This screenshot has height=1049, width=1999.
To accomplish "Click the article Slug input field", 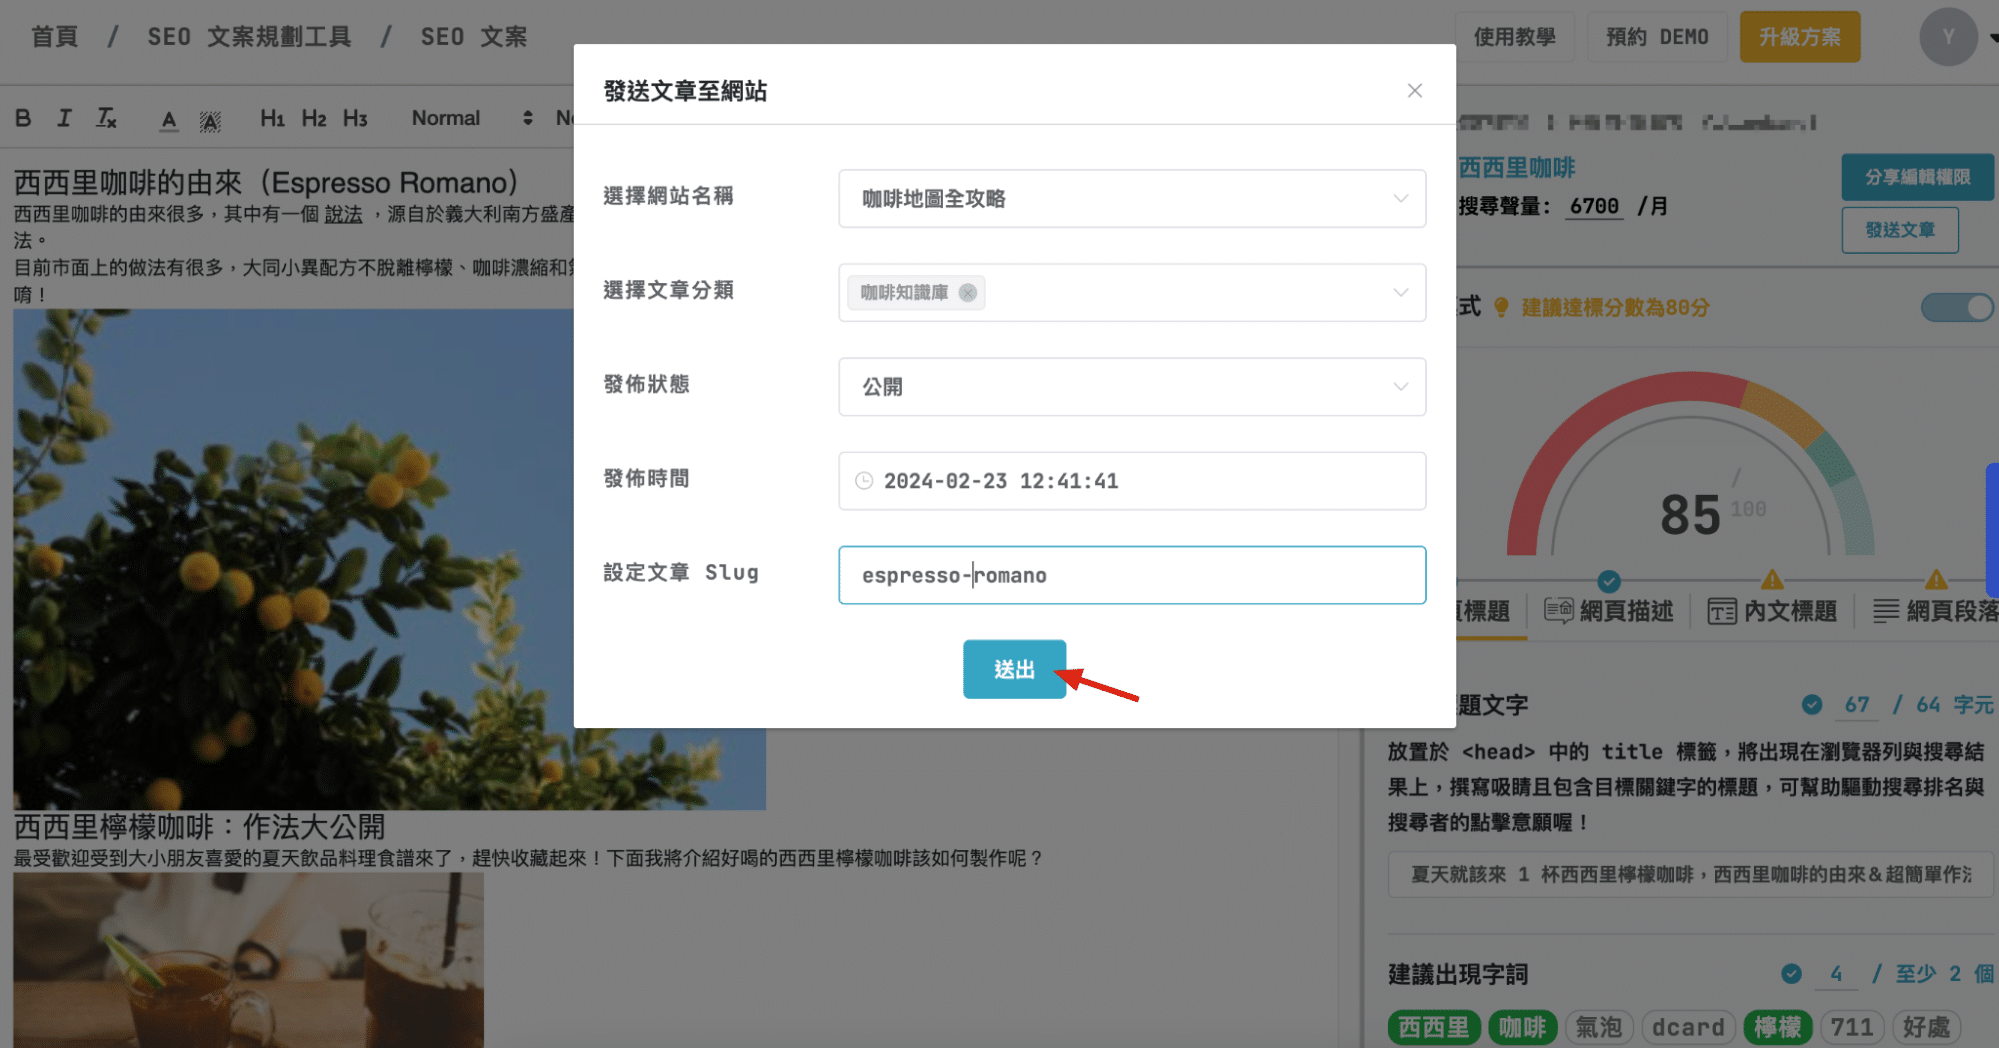I will point(1131,575).
